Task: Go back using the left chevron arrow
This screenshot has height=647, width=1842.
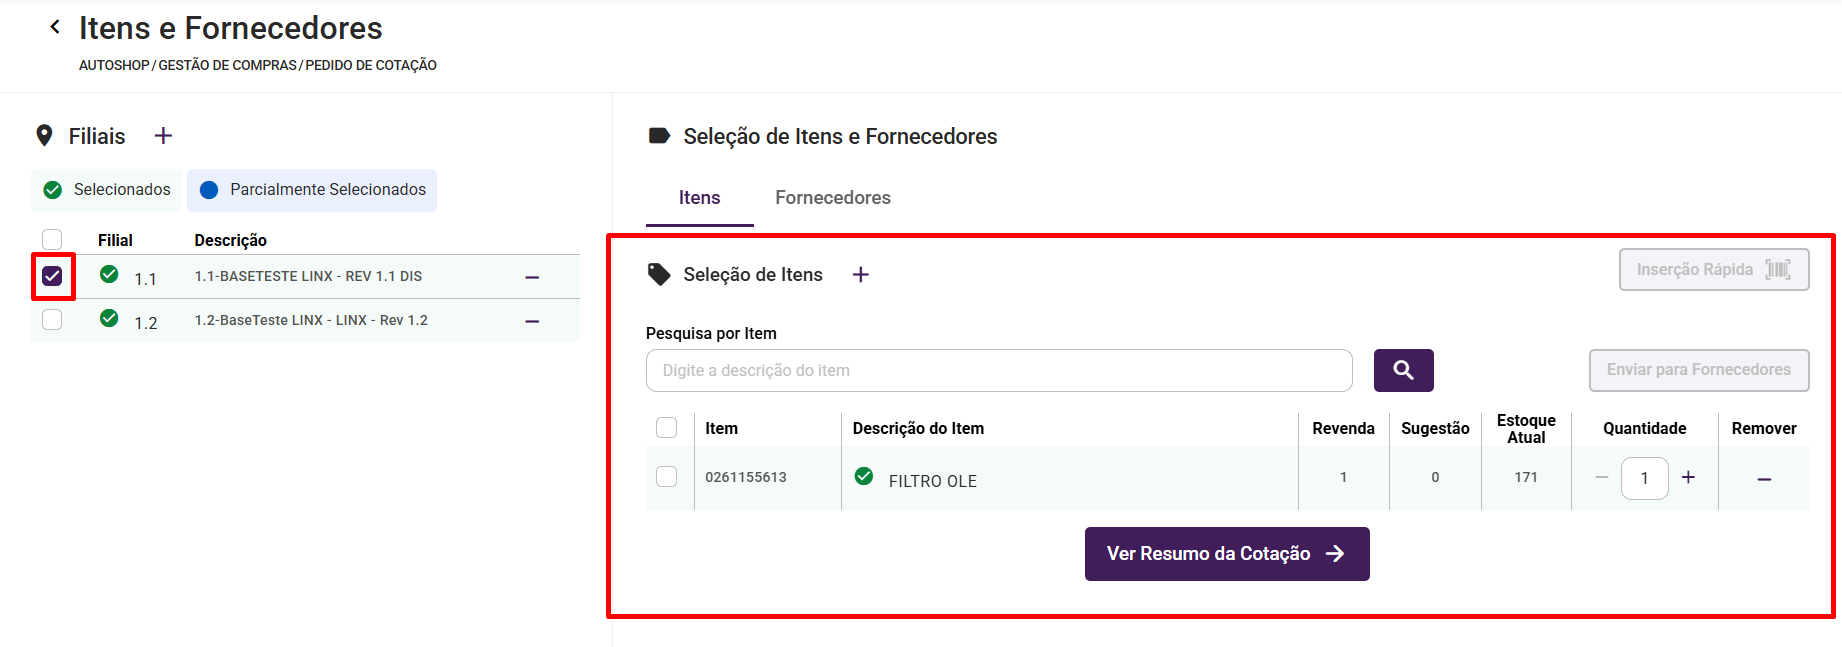Action: pyautogui.click(x=55, y=27)
